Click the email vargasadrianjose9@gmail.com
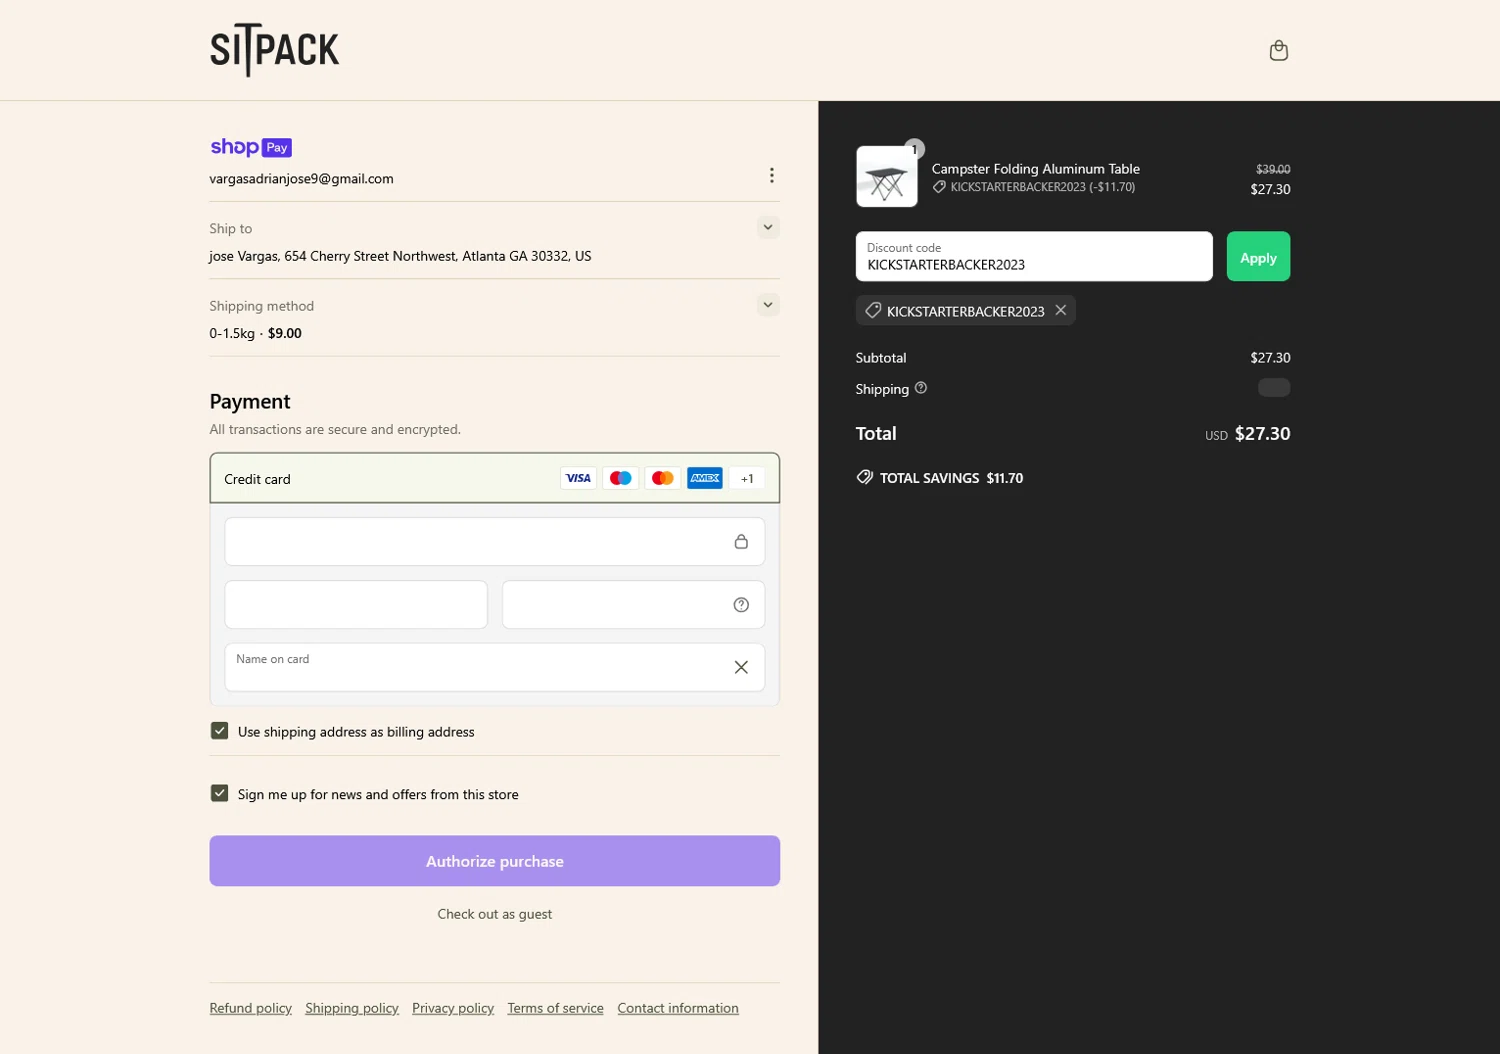 pyautogui.click(x=301, y=178)
